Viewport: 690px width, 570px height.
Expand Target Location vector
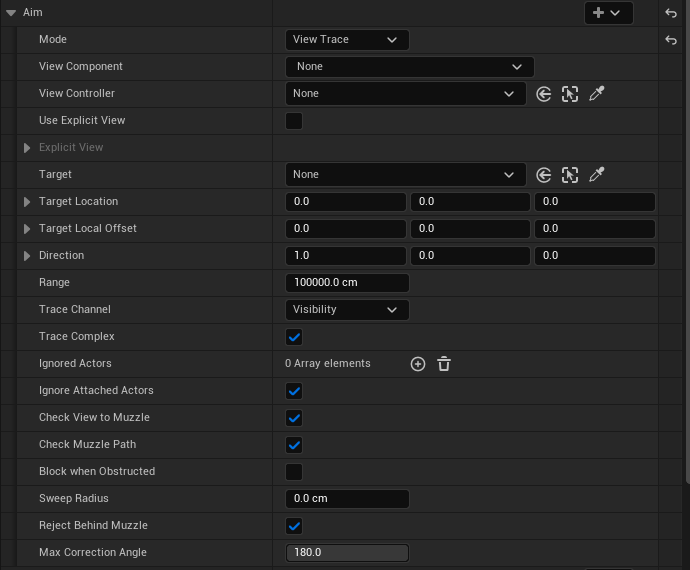point(27,202)
